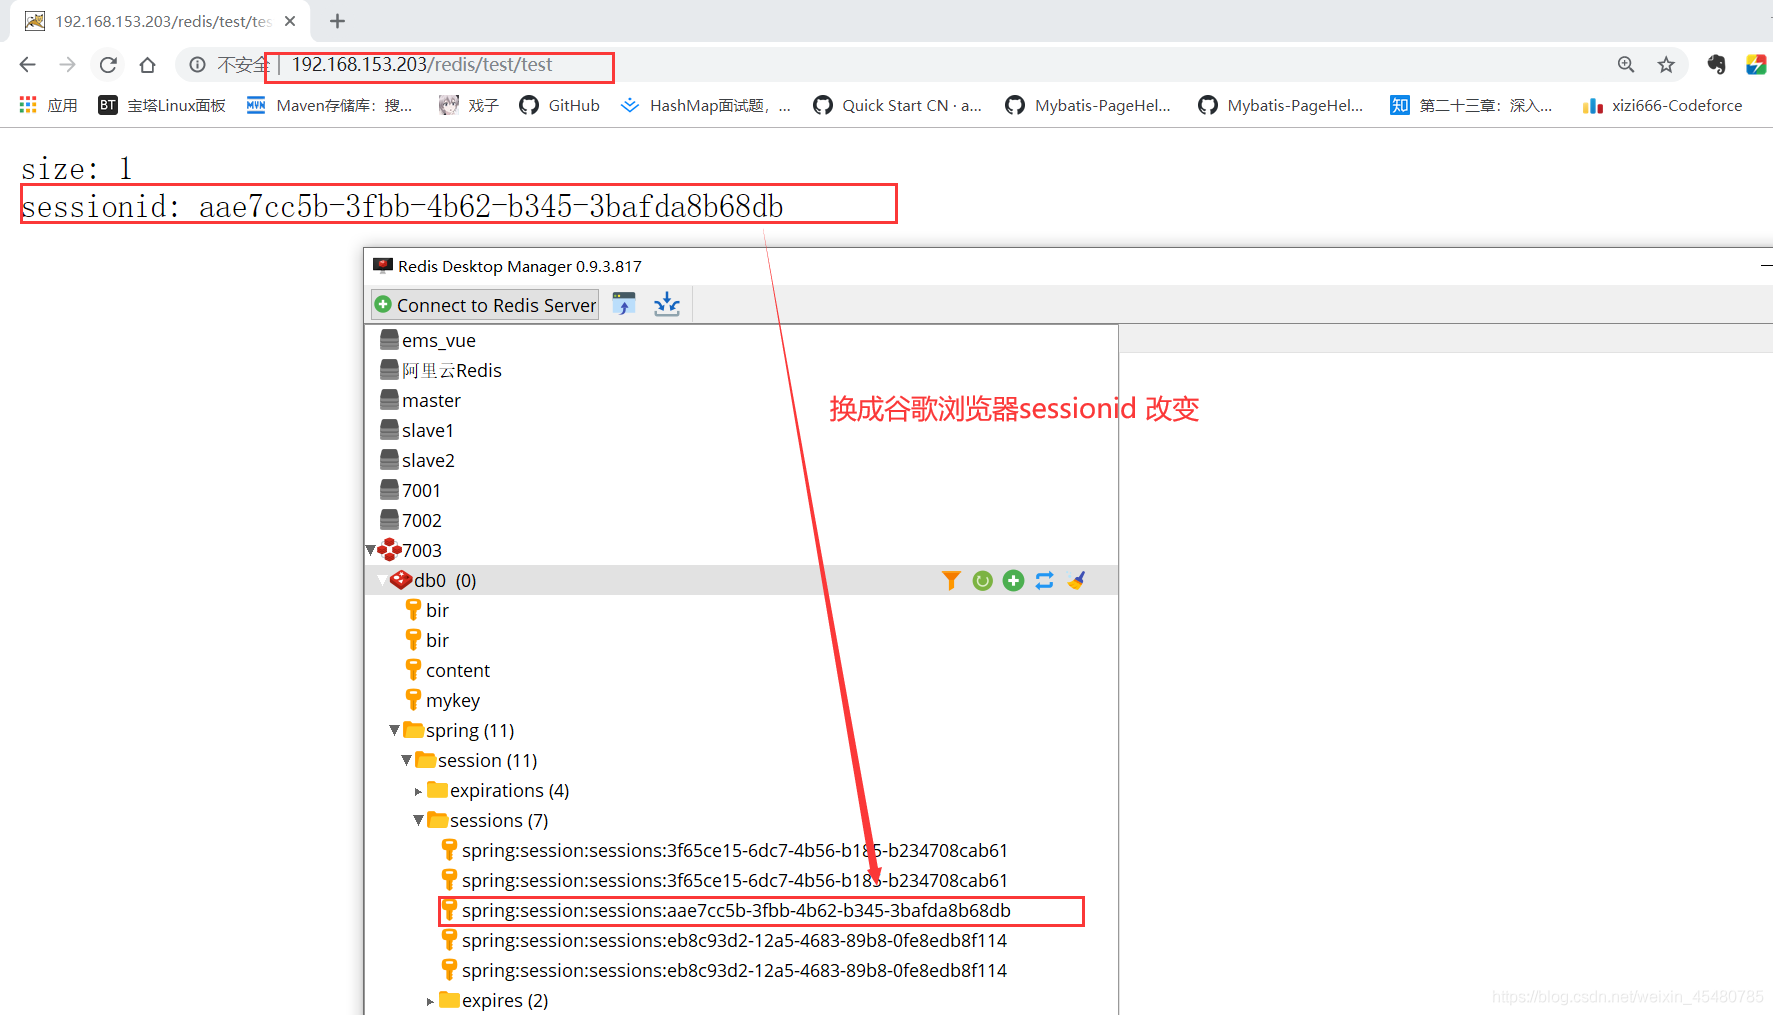This screenshot has height=1015, width=1773.
Task: Expand the expirations (4) folder
Action: pos(418,791)
